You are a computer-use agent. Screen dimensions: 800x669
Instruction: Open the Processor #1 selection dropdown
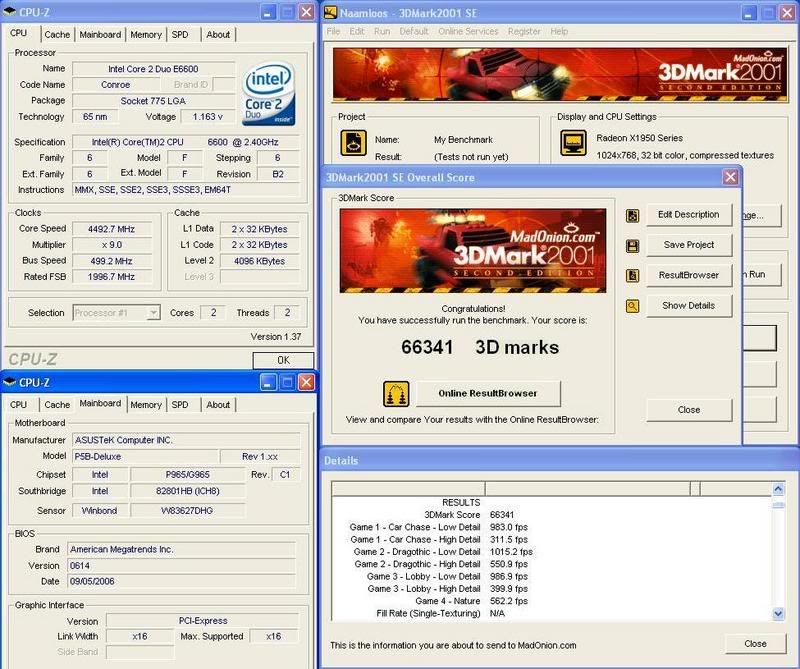pos(153,312)
